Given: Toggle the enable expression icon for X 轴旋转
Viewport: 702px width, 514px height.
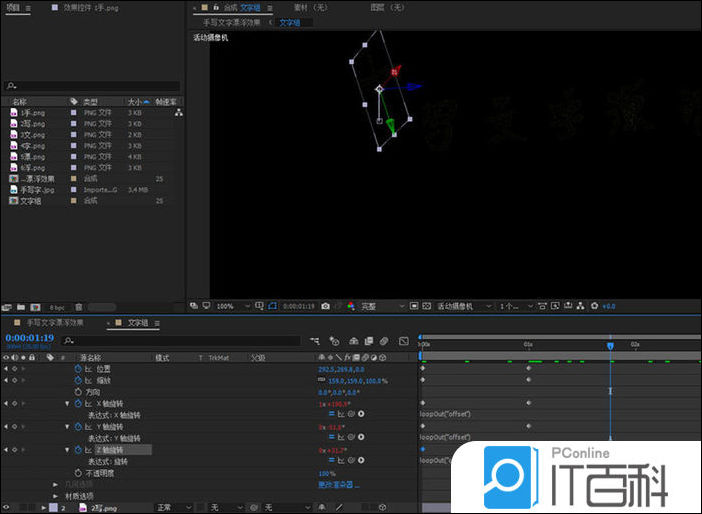Looking at the screenshot, I should pos(332,414).
